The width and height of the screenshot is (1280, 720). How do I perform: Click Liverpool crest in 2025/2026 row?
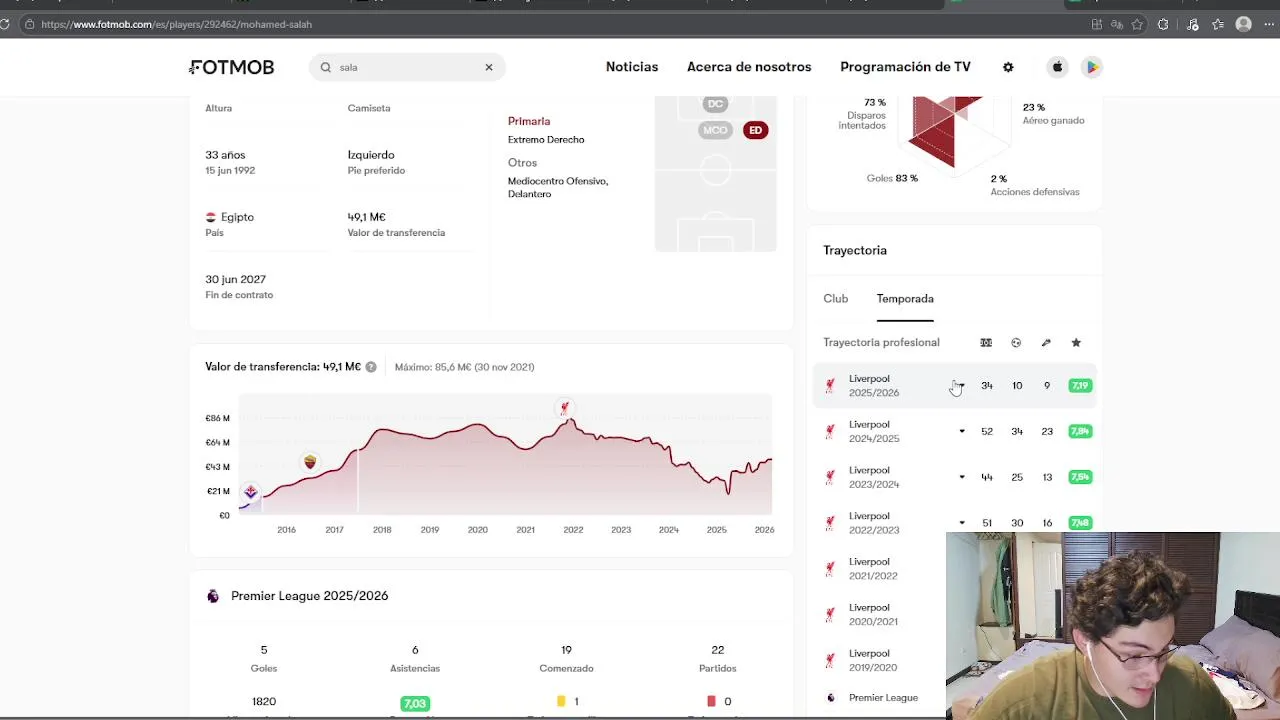(830, 386)
